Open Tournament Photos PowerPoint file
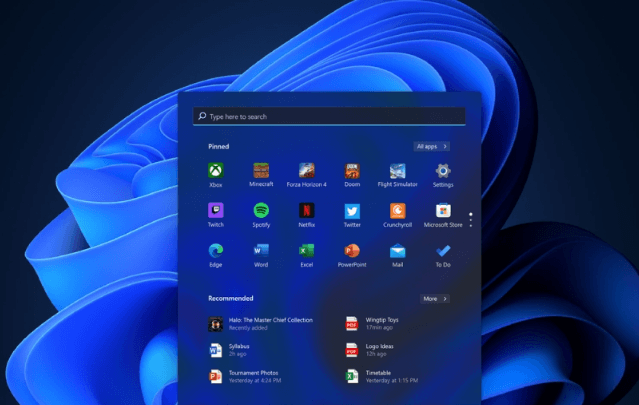This screenshot has height=405, width=639. 245,376
